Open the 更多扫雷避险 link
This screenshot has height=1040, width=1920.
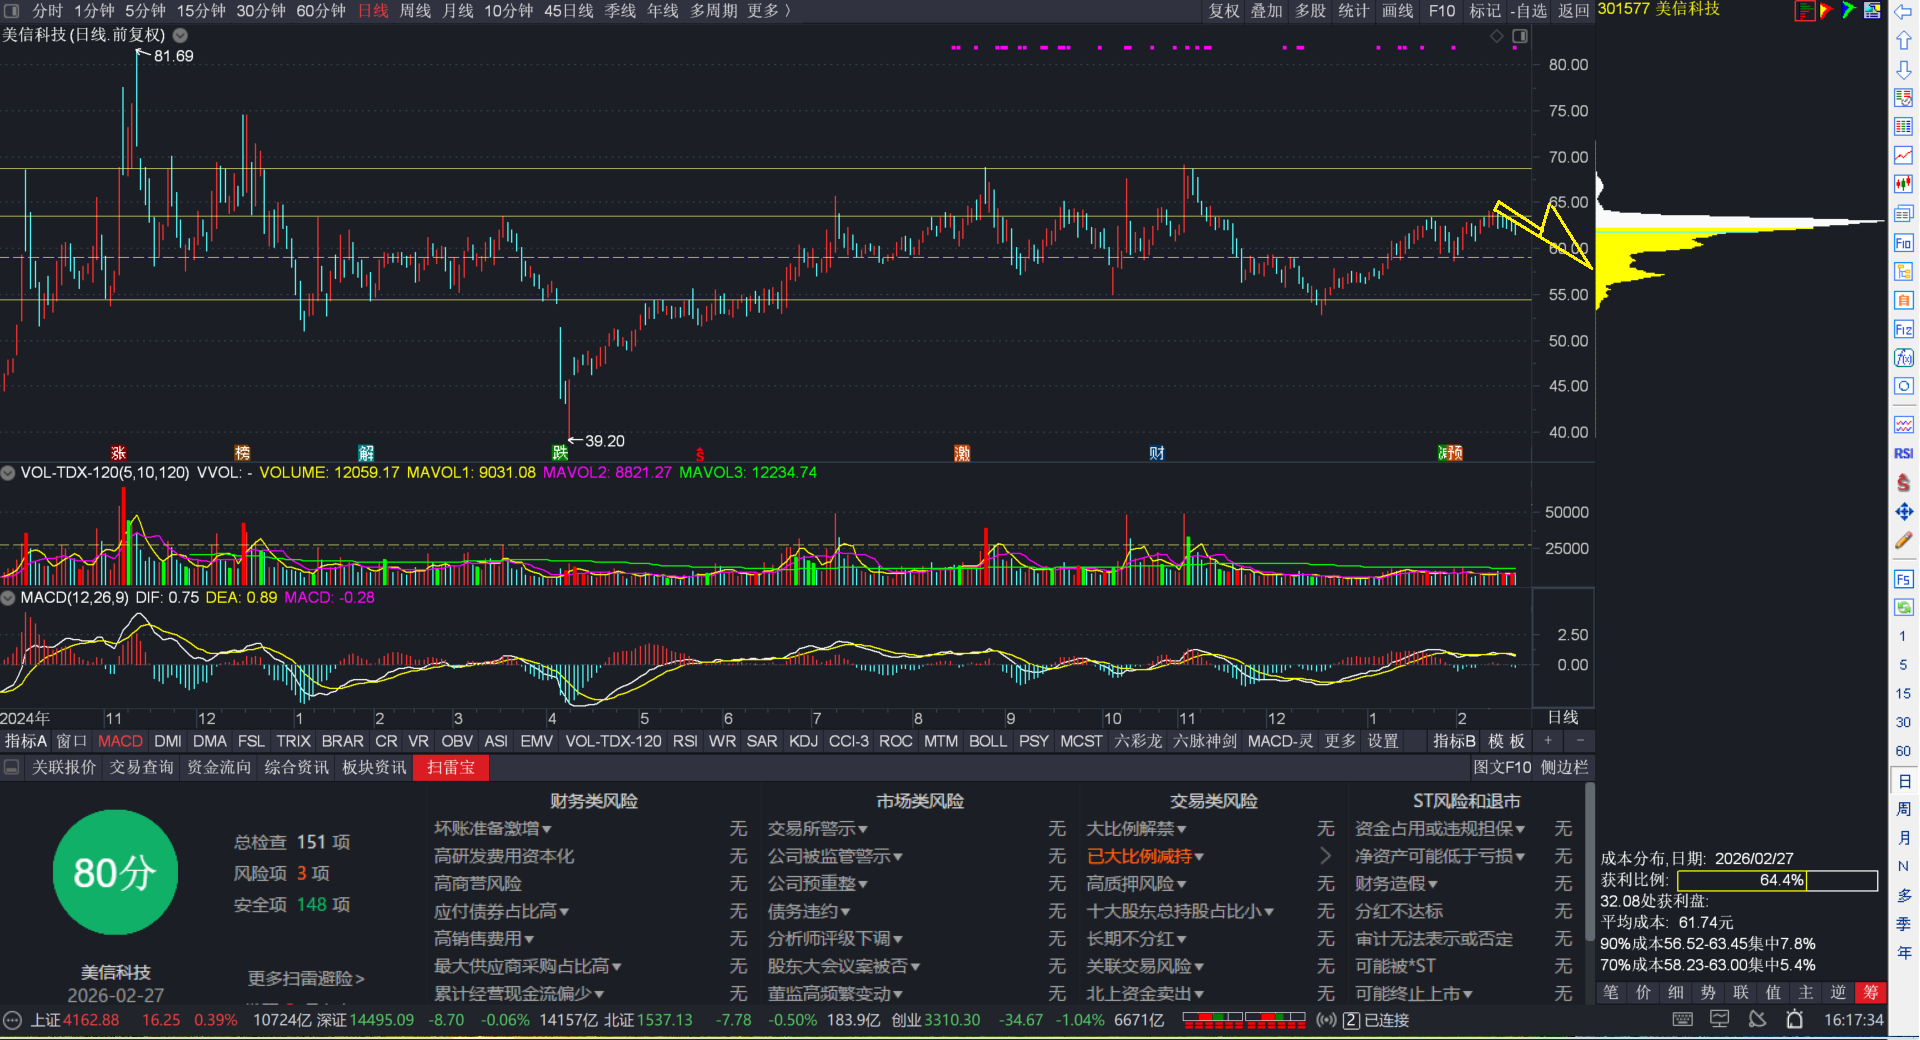[306, 979]
